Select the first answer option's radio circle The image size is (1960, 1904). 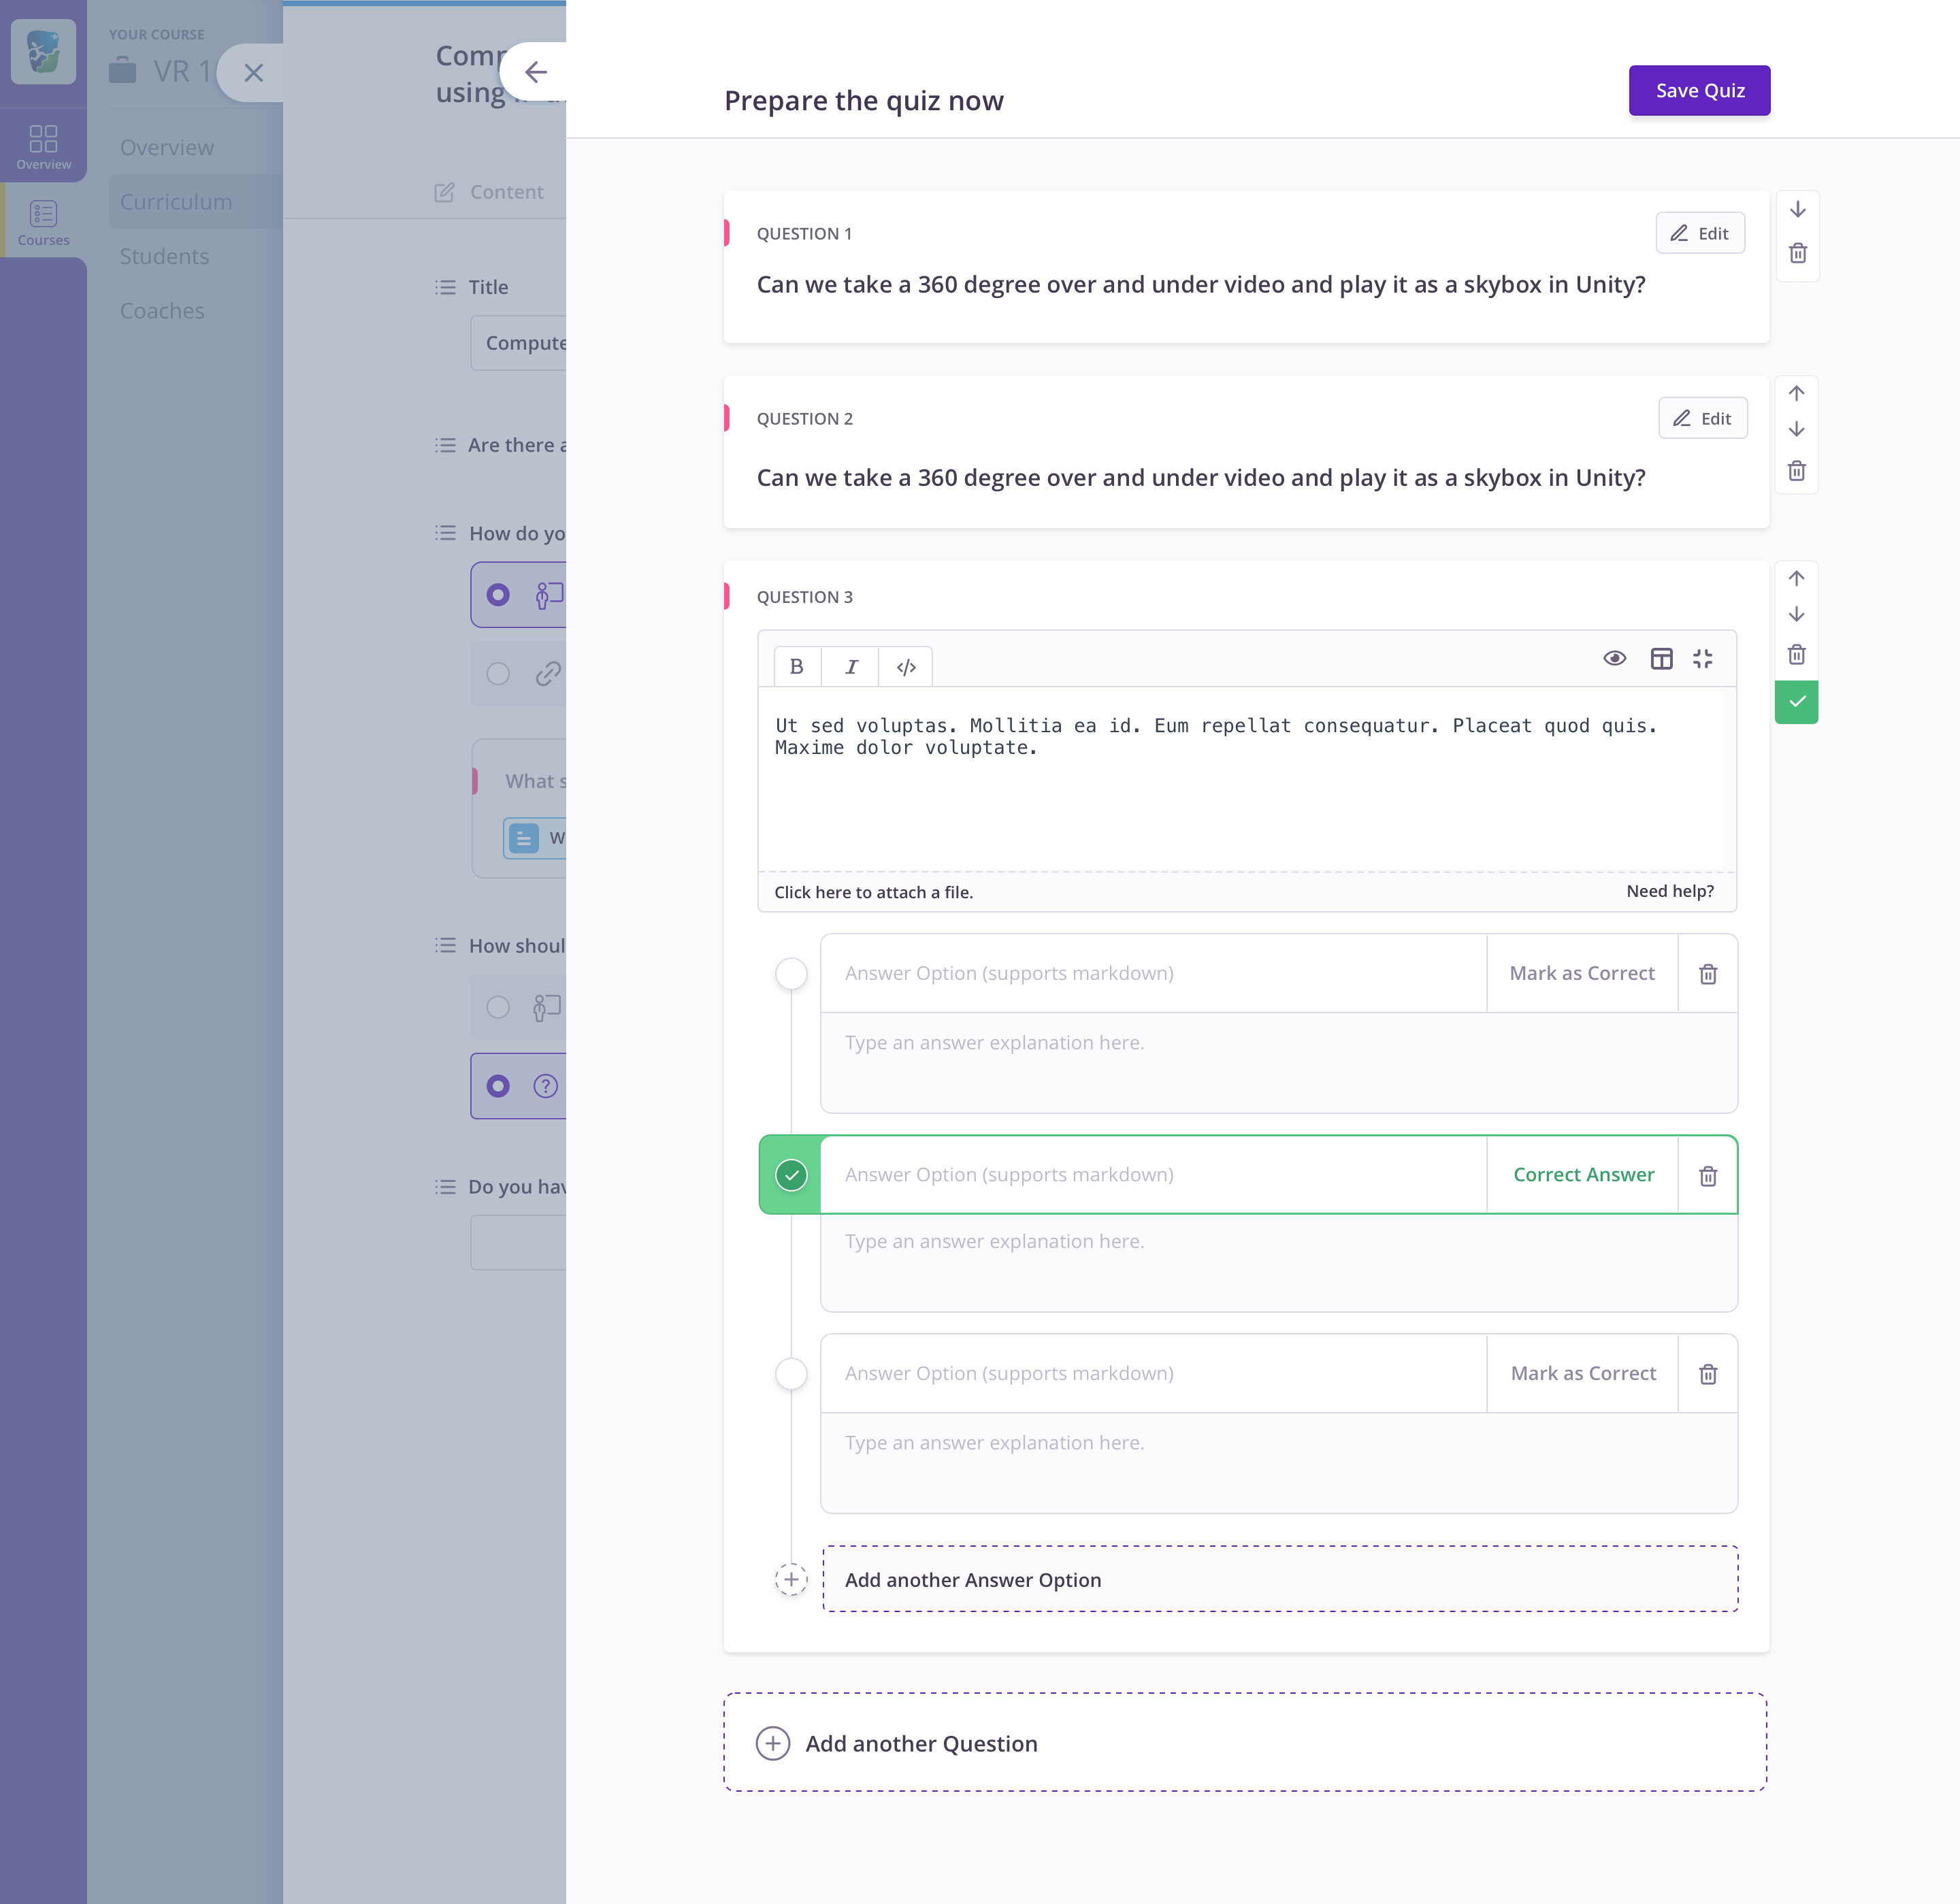pos(791,973)
